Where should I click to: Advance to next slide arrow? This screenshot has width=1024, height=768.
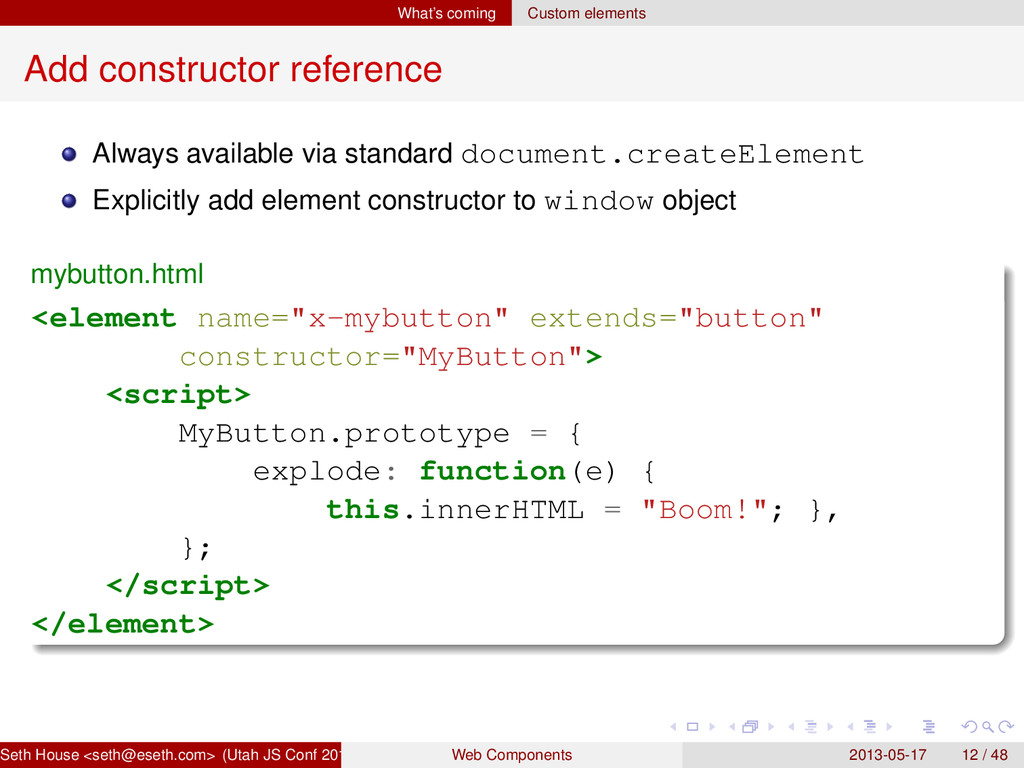pyautogui.click(x=712, y=727)
